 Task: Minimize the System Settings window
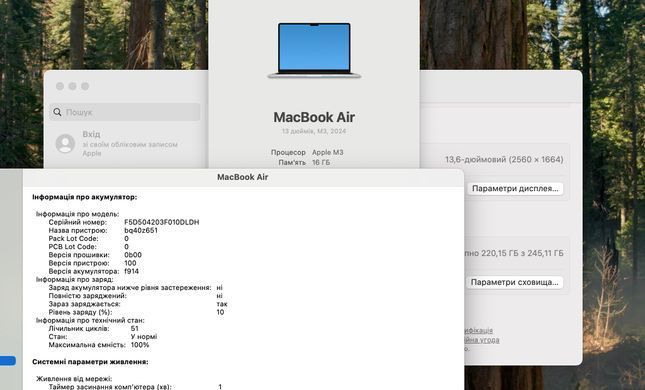click(72, 86)
